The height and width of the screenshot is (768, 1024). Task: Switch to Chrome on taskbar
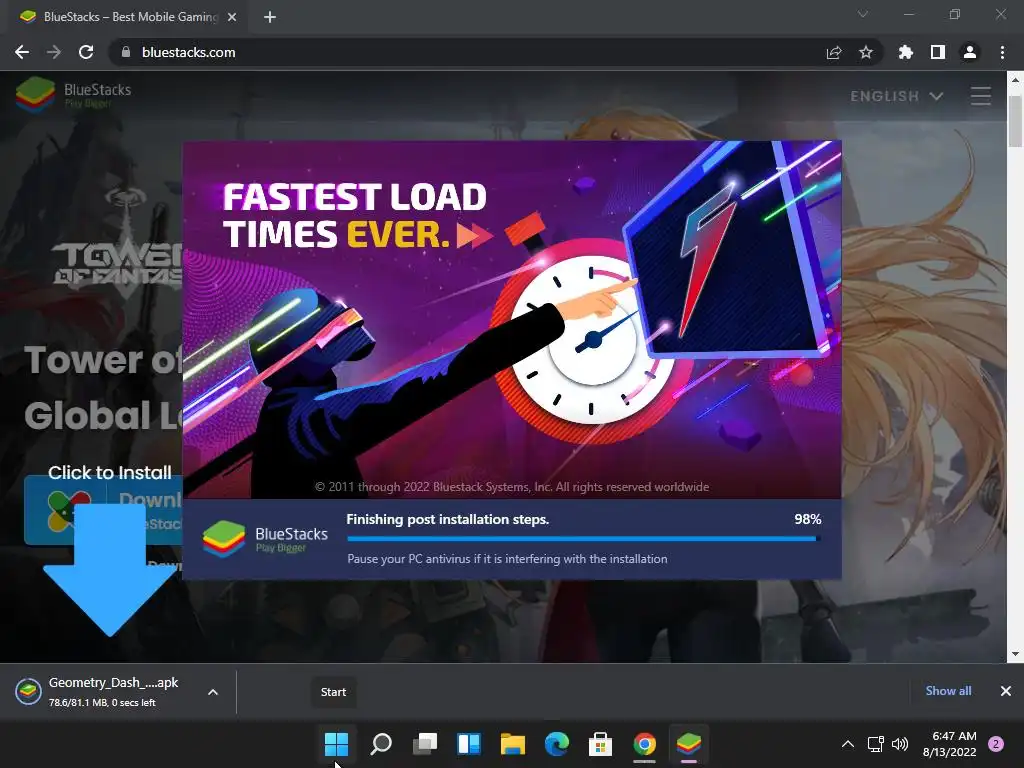(x=645, y=744)
